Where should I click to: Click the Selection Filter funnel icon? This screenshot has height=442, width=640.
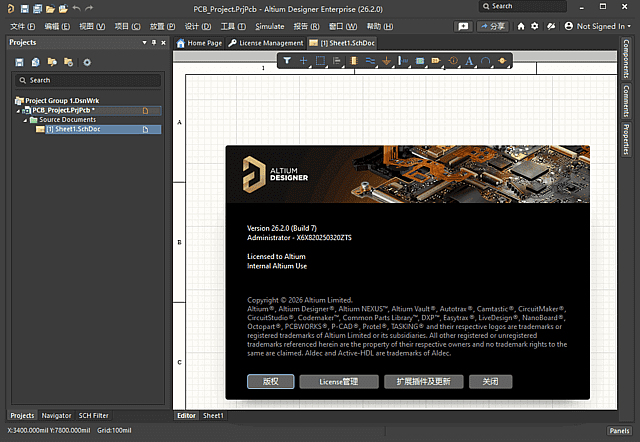287,61
